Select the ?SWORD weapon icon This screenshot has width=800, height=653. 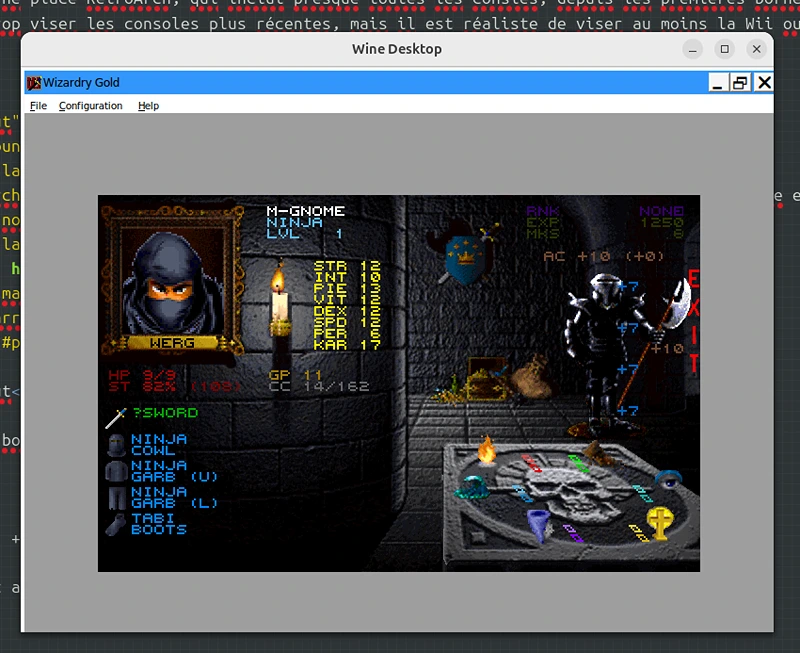[x=116, y=418]
